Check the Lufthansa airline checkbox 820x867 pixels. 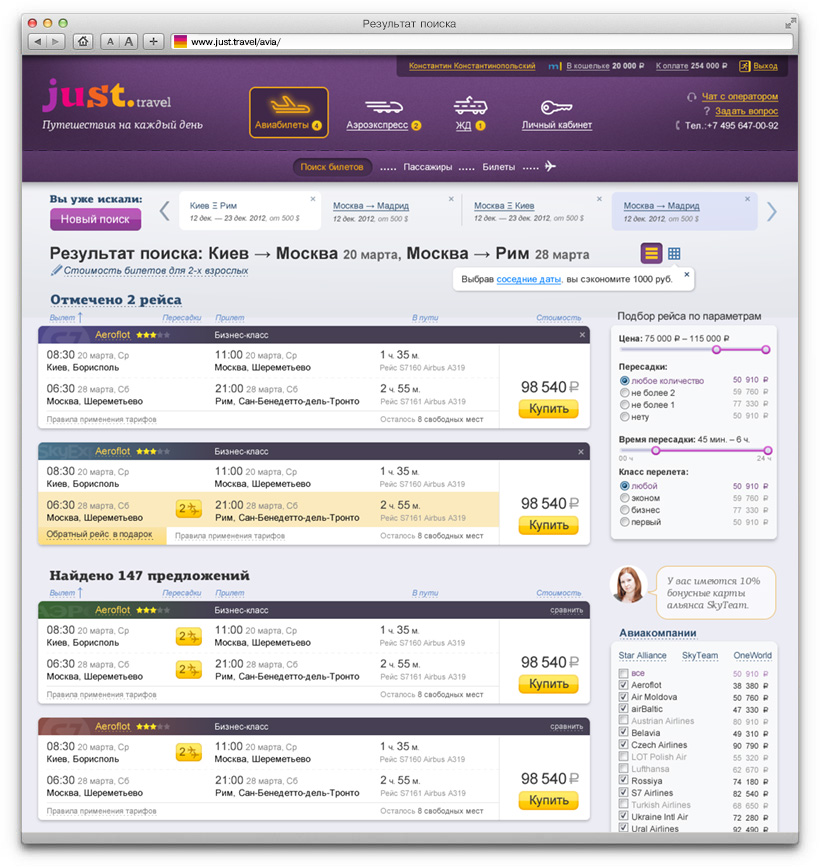pos(624,769)
